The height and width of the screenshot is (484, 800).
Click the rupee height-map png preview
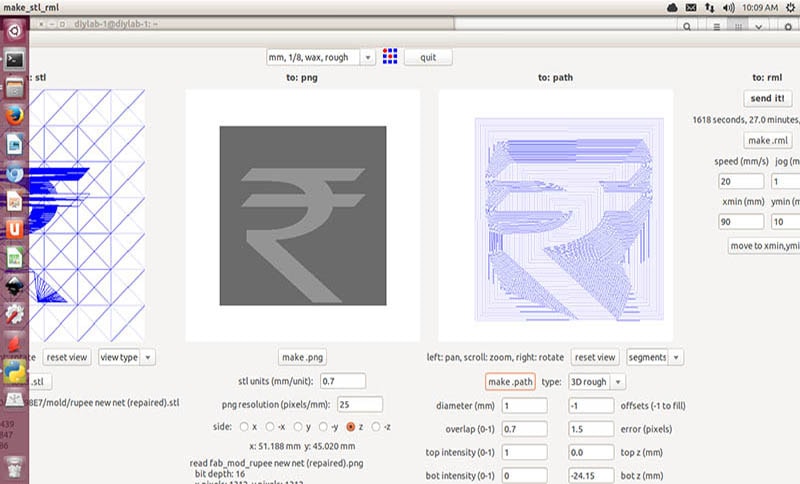click(x=303, y=216)
